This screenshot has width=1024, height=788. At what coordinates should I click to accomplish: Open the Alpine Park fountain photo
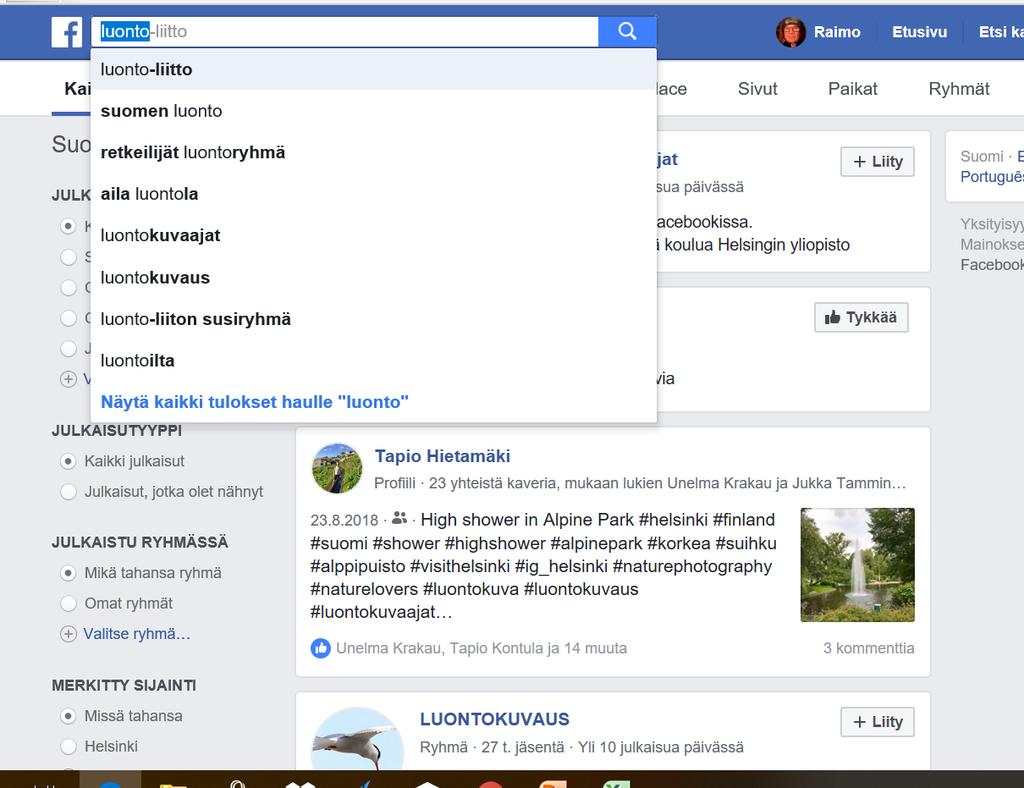(857, 565)
